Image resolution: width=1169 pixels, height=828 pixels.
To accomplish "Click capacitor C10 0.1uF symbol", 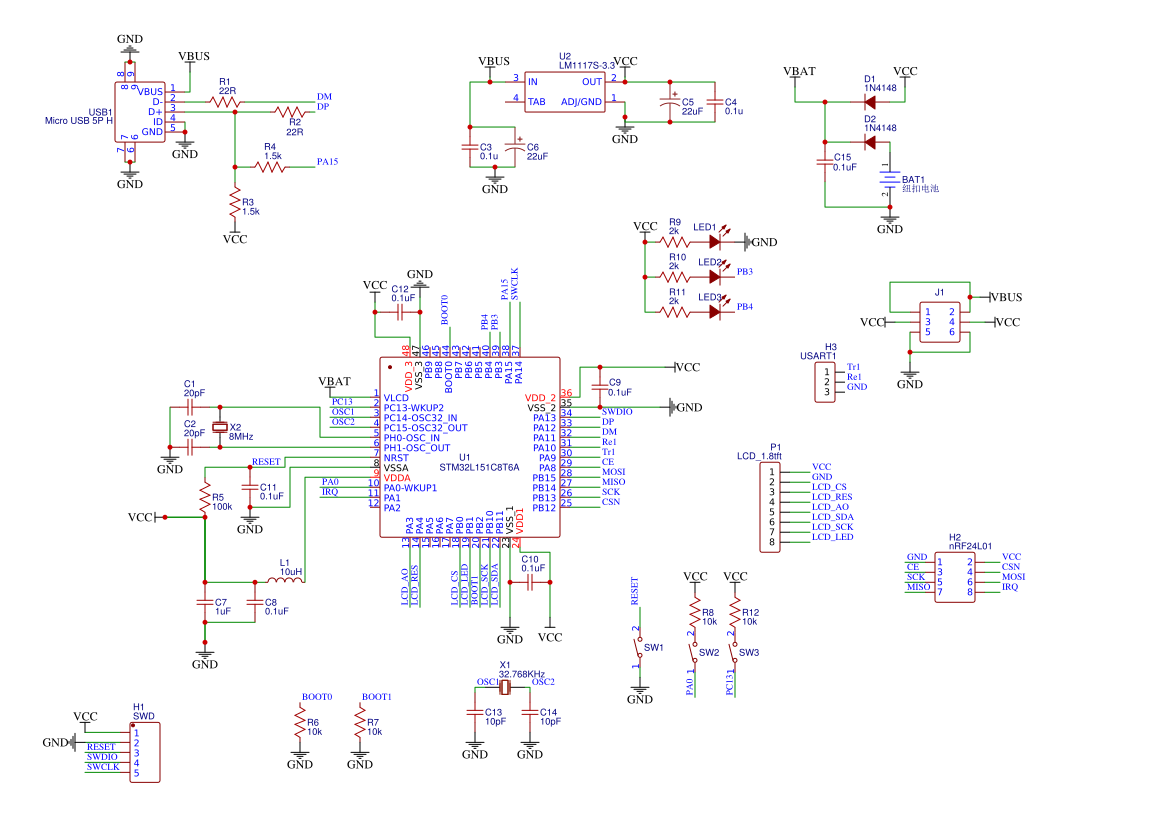I will click(x=530, y=583).
